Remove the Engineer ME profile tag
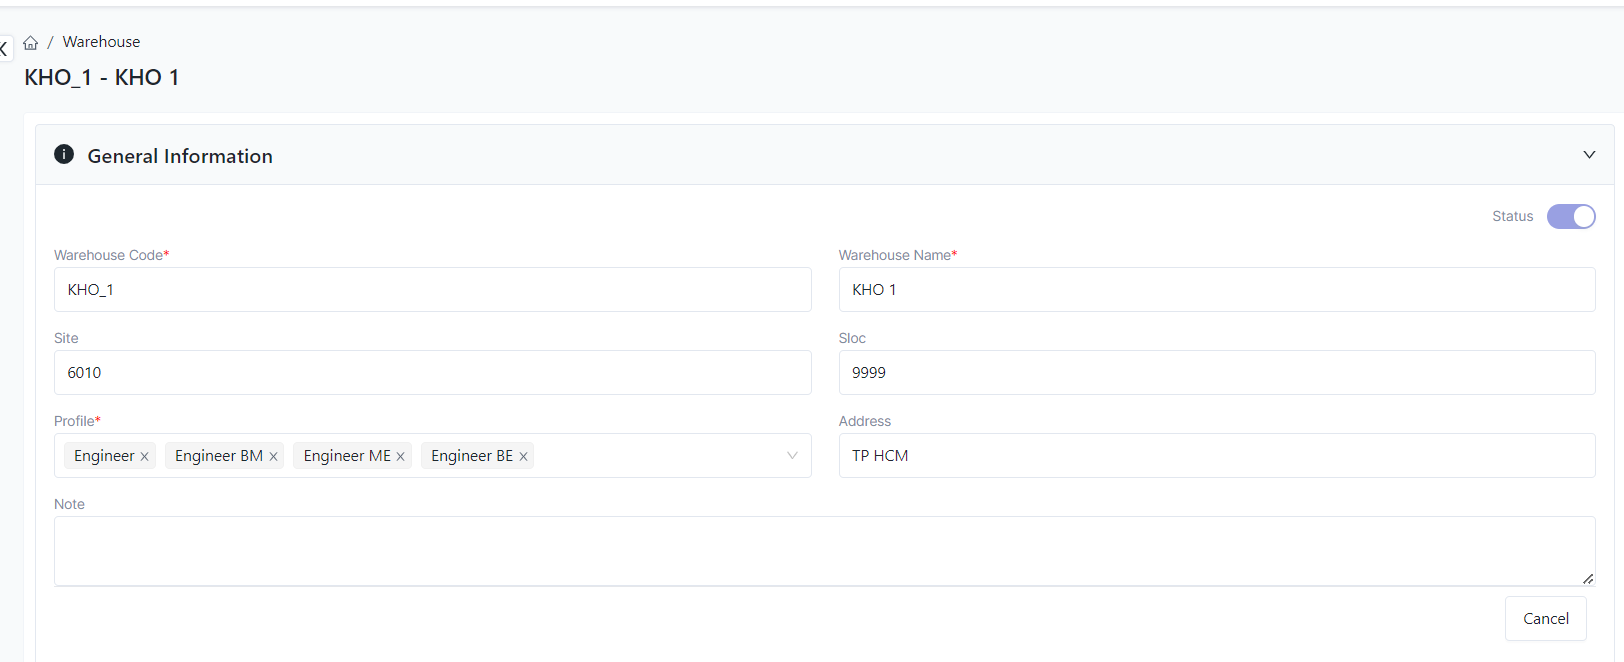This screenshot has height=662, width=1624. coord(401,456)
